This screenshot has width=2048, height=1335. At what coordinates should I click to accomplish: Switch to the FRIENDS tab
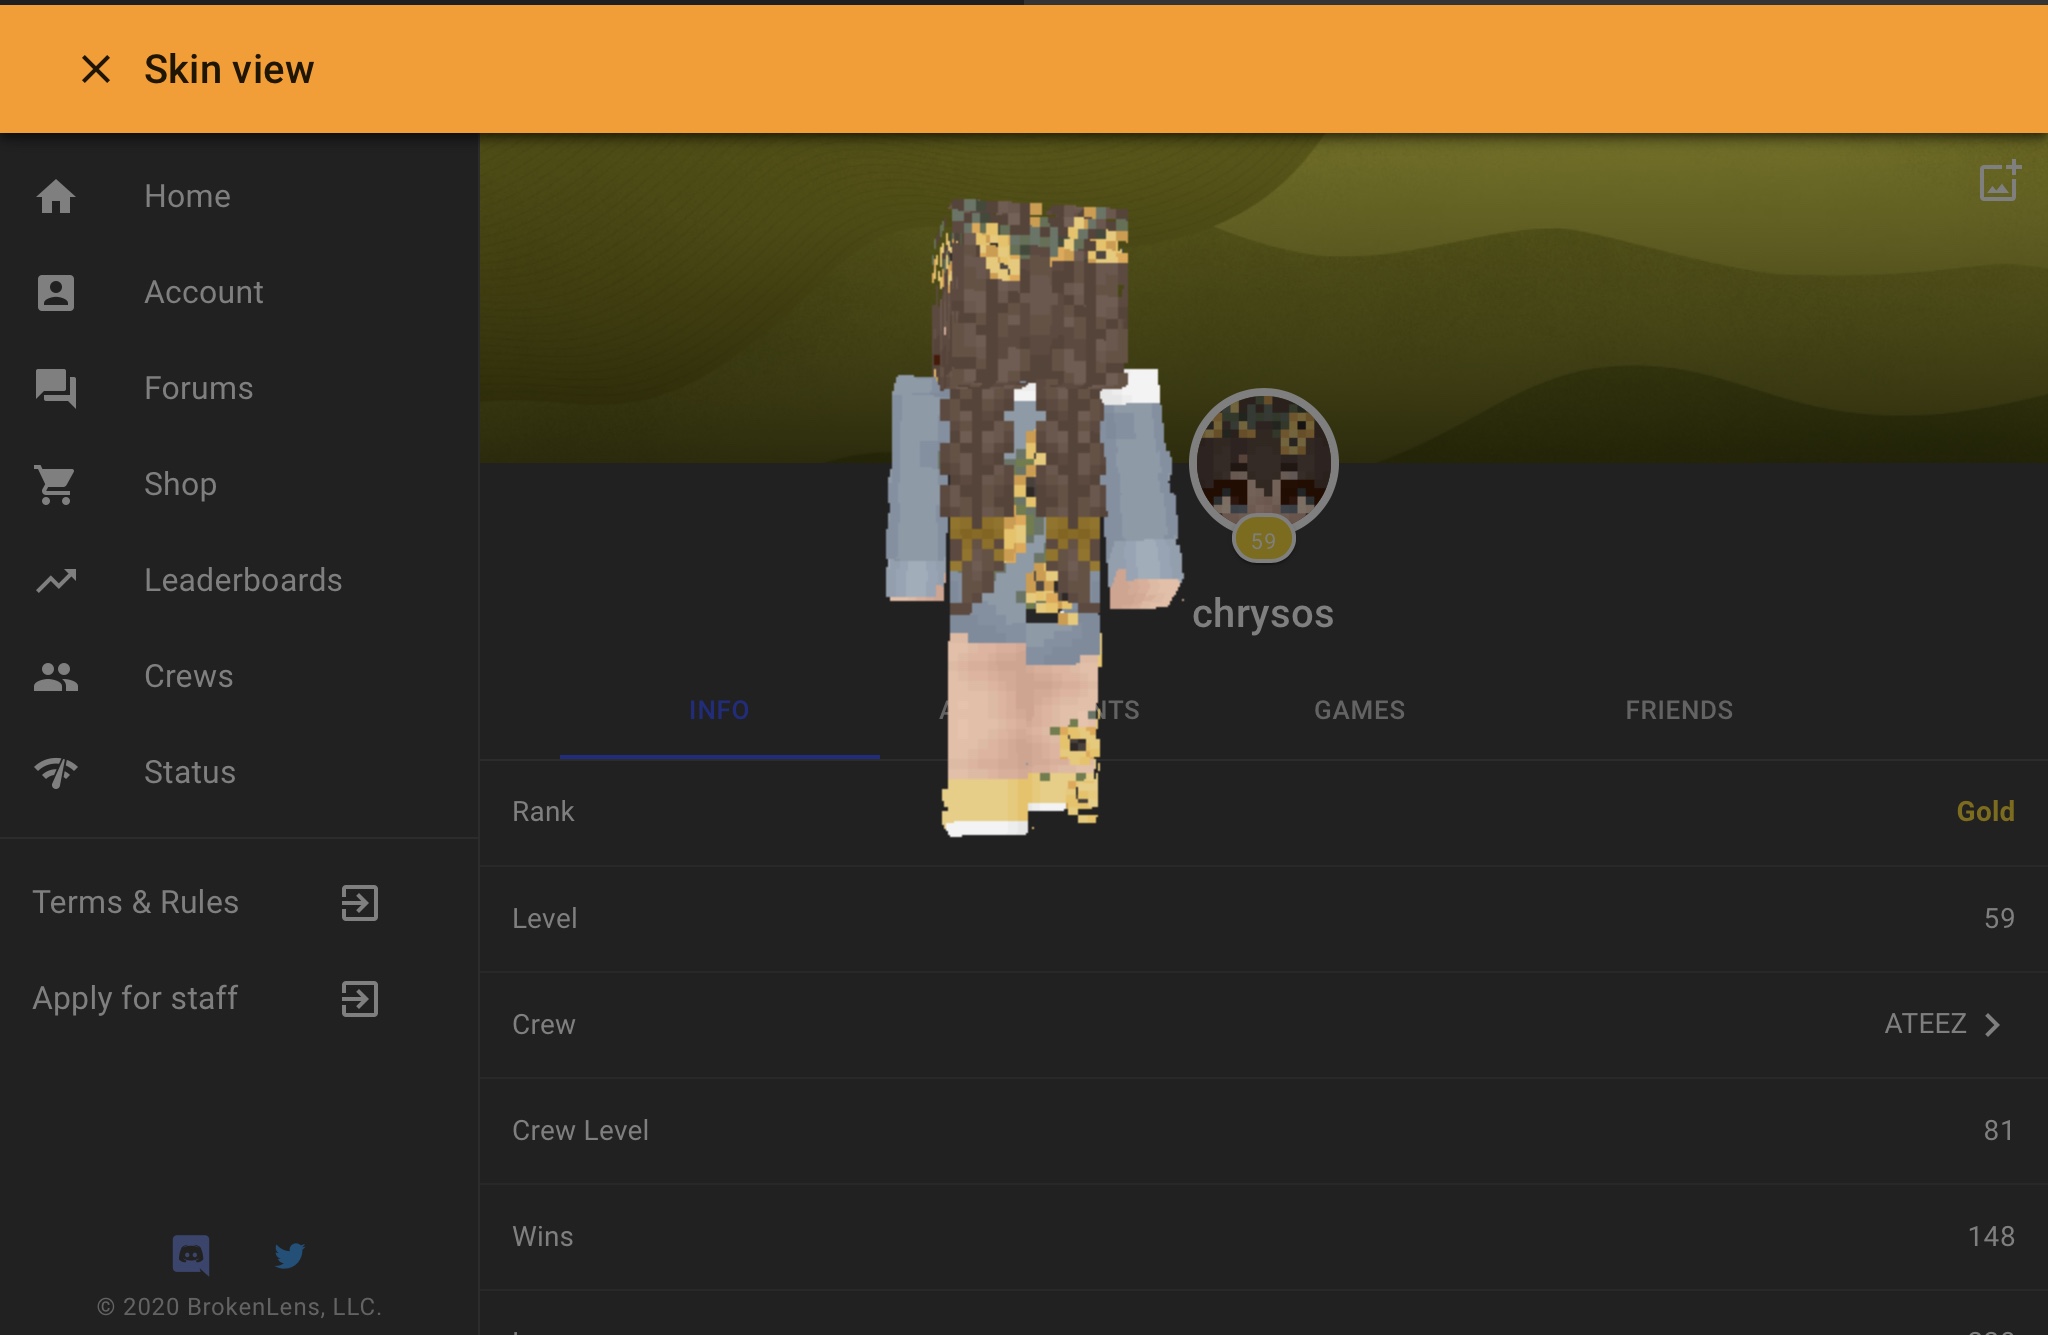click(1679, 710)
